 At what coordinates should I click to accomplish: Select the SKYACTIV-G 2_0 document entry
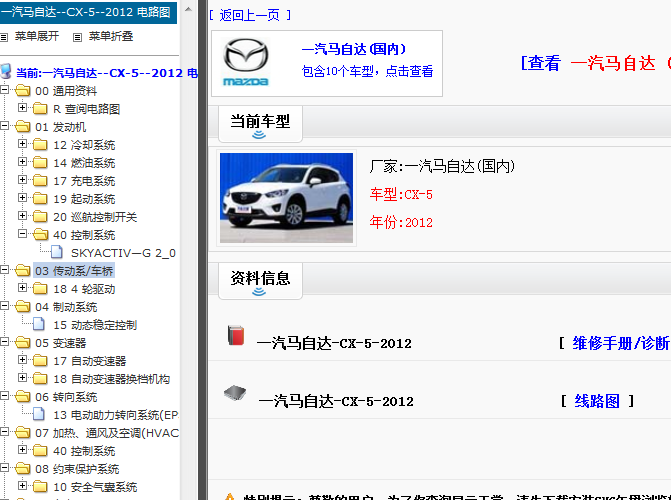pyautogui.click(x=123, y=253)
